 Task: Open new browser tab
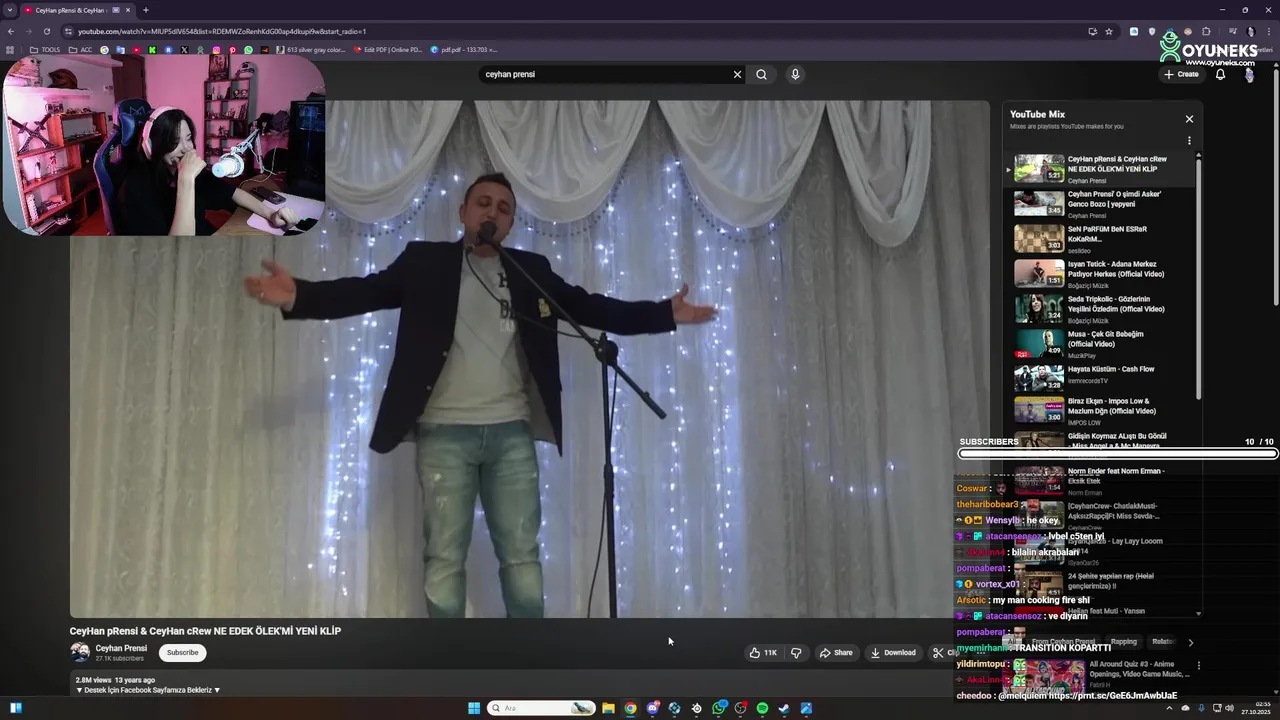(146, 10)
